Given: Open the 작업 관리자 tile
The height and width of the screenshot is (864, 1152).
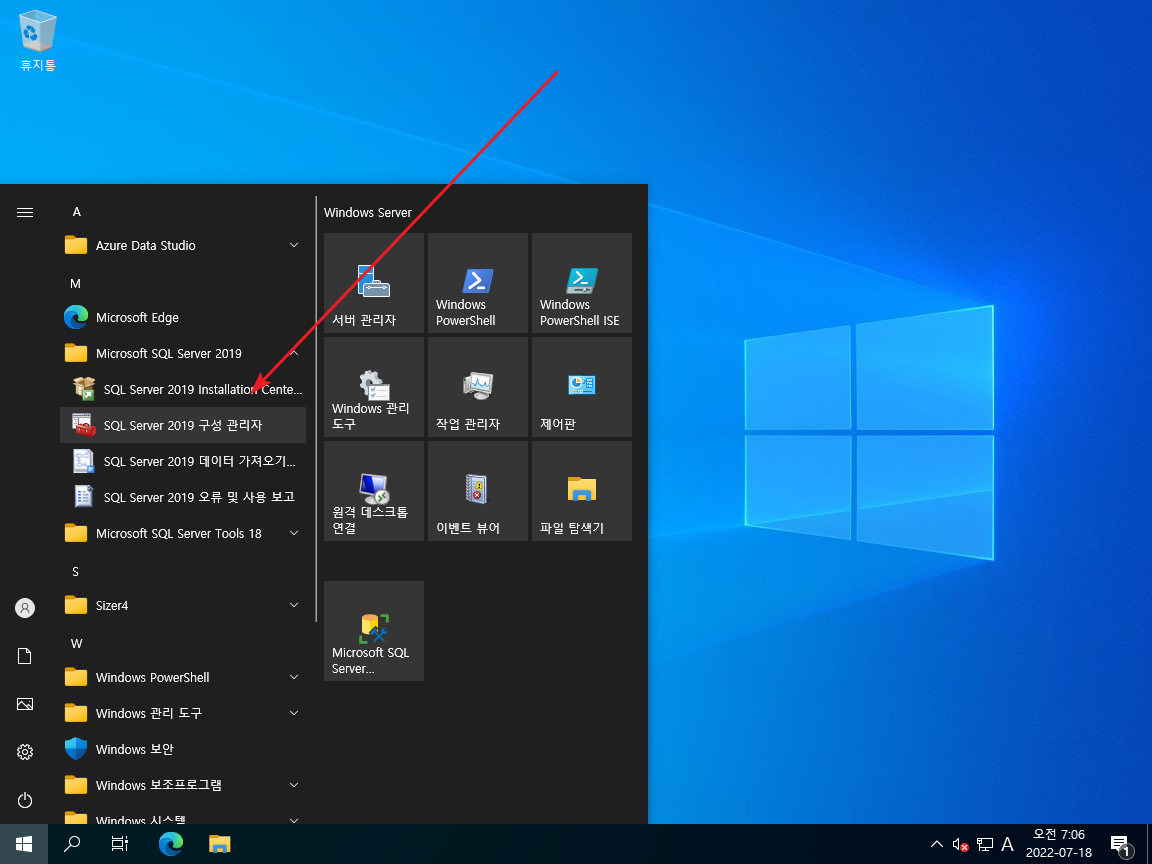Looking at the screenshot, I should coord(478,387).
